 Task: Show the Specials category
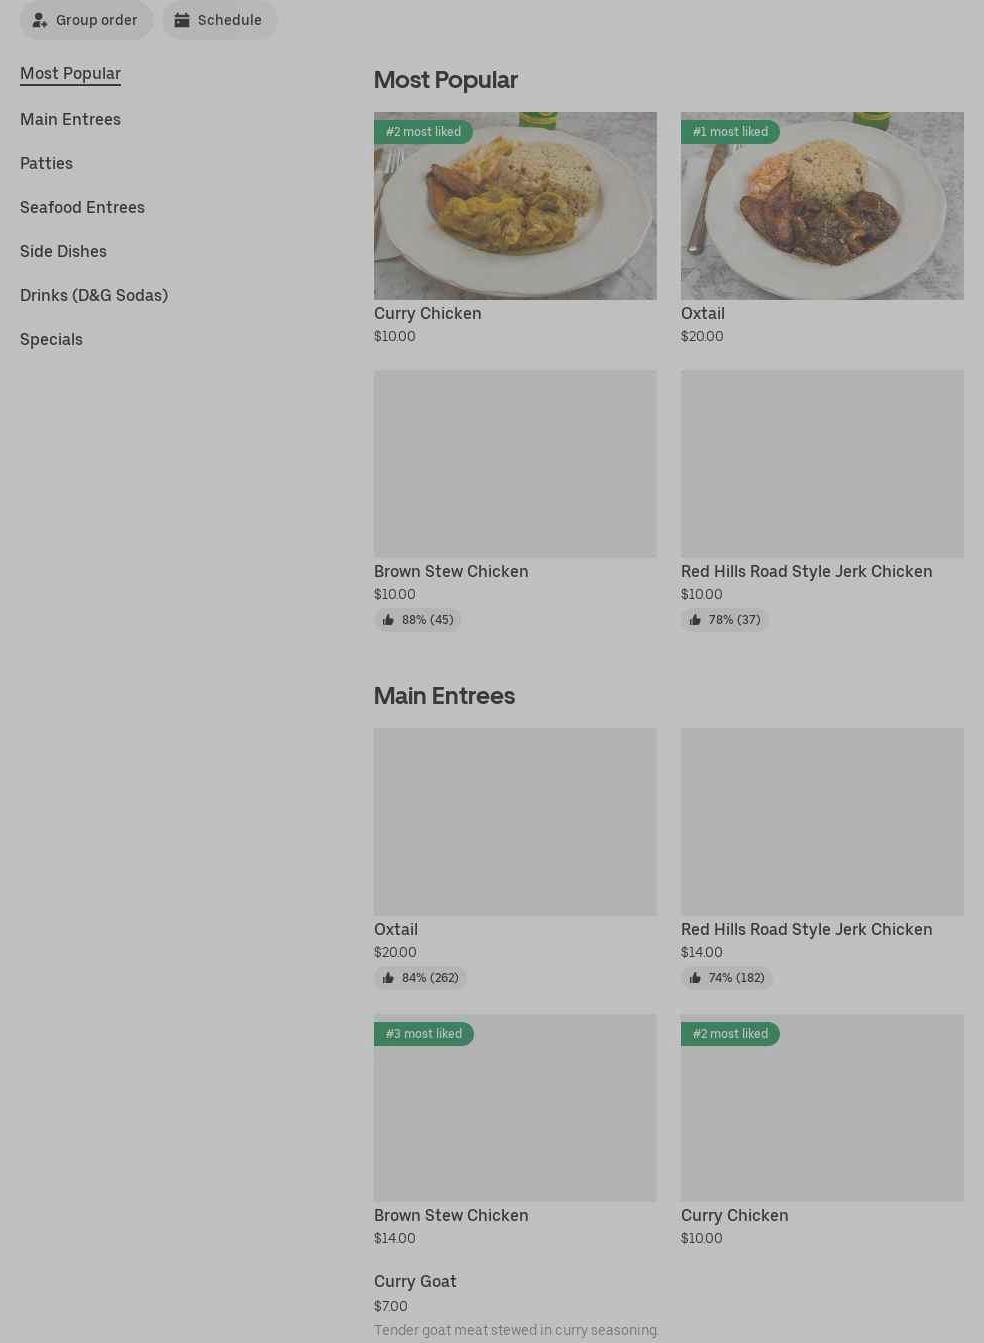pyautogui.click(x=51, y=339)
